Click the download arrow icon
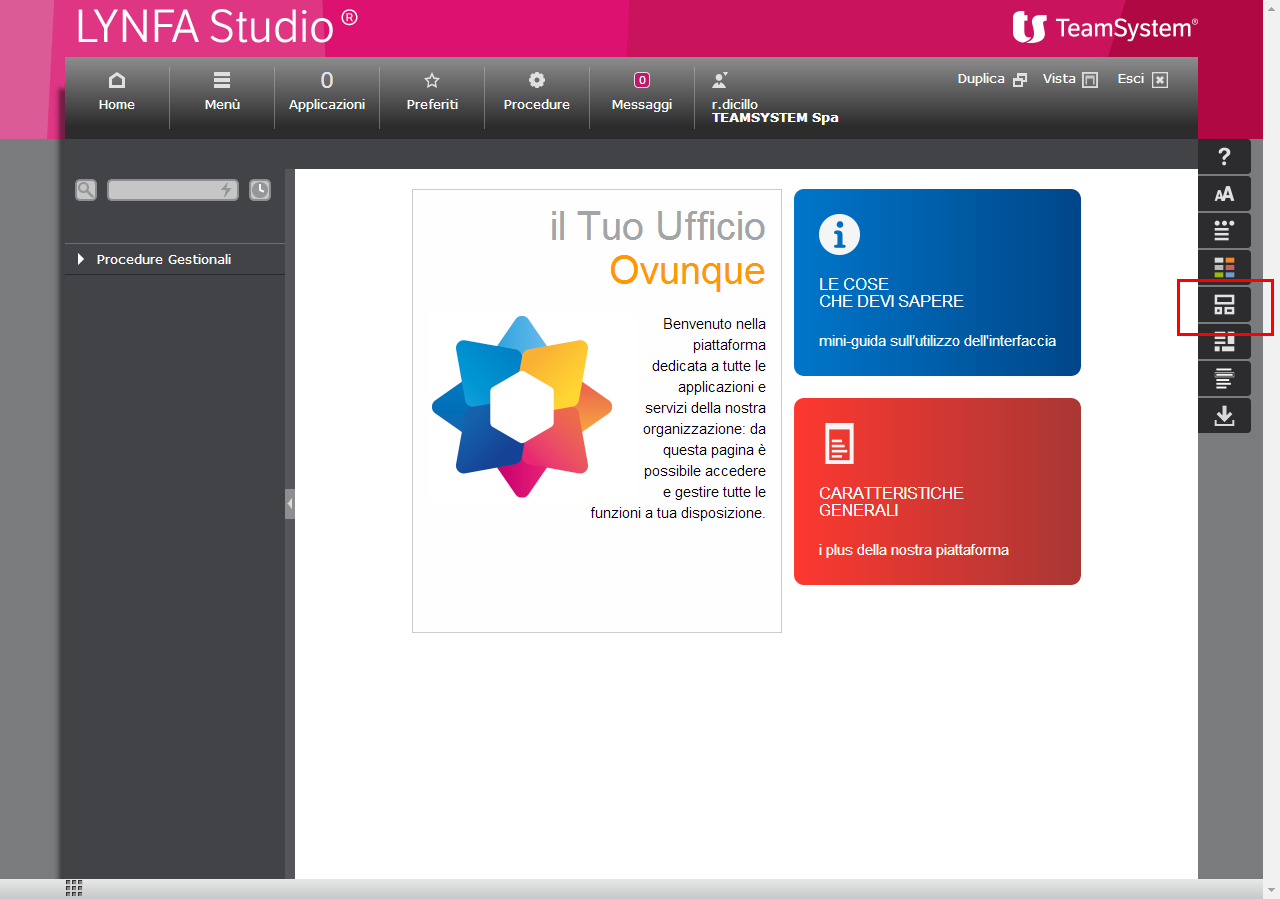The width and height of the screenshot is (1280, 899). tap(1224, 416)
